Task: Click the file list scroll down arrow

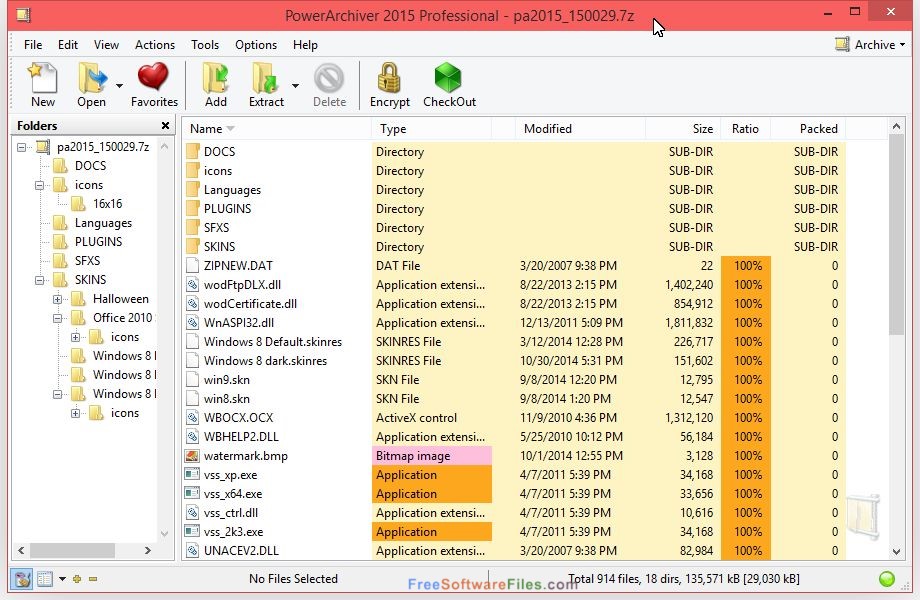Action: point(896,551)
